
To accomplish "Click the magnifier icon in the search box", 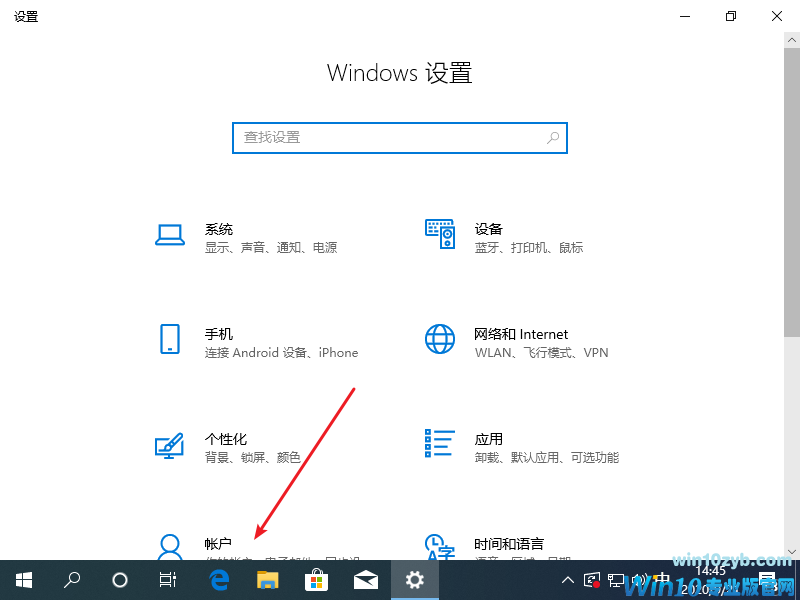I will click(553, 137).
